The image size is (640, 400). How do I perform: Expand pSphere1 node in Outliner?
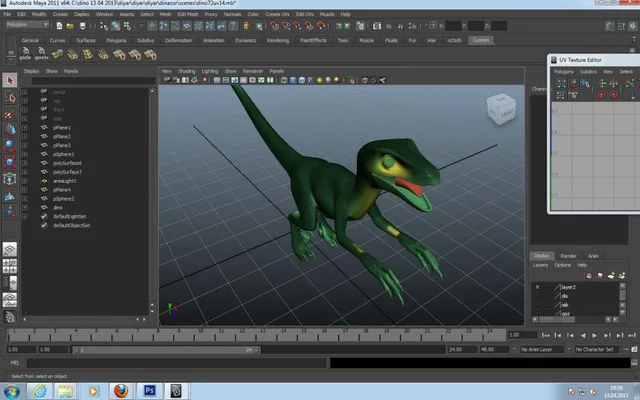[24, 154]
